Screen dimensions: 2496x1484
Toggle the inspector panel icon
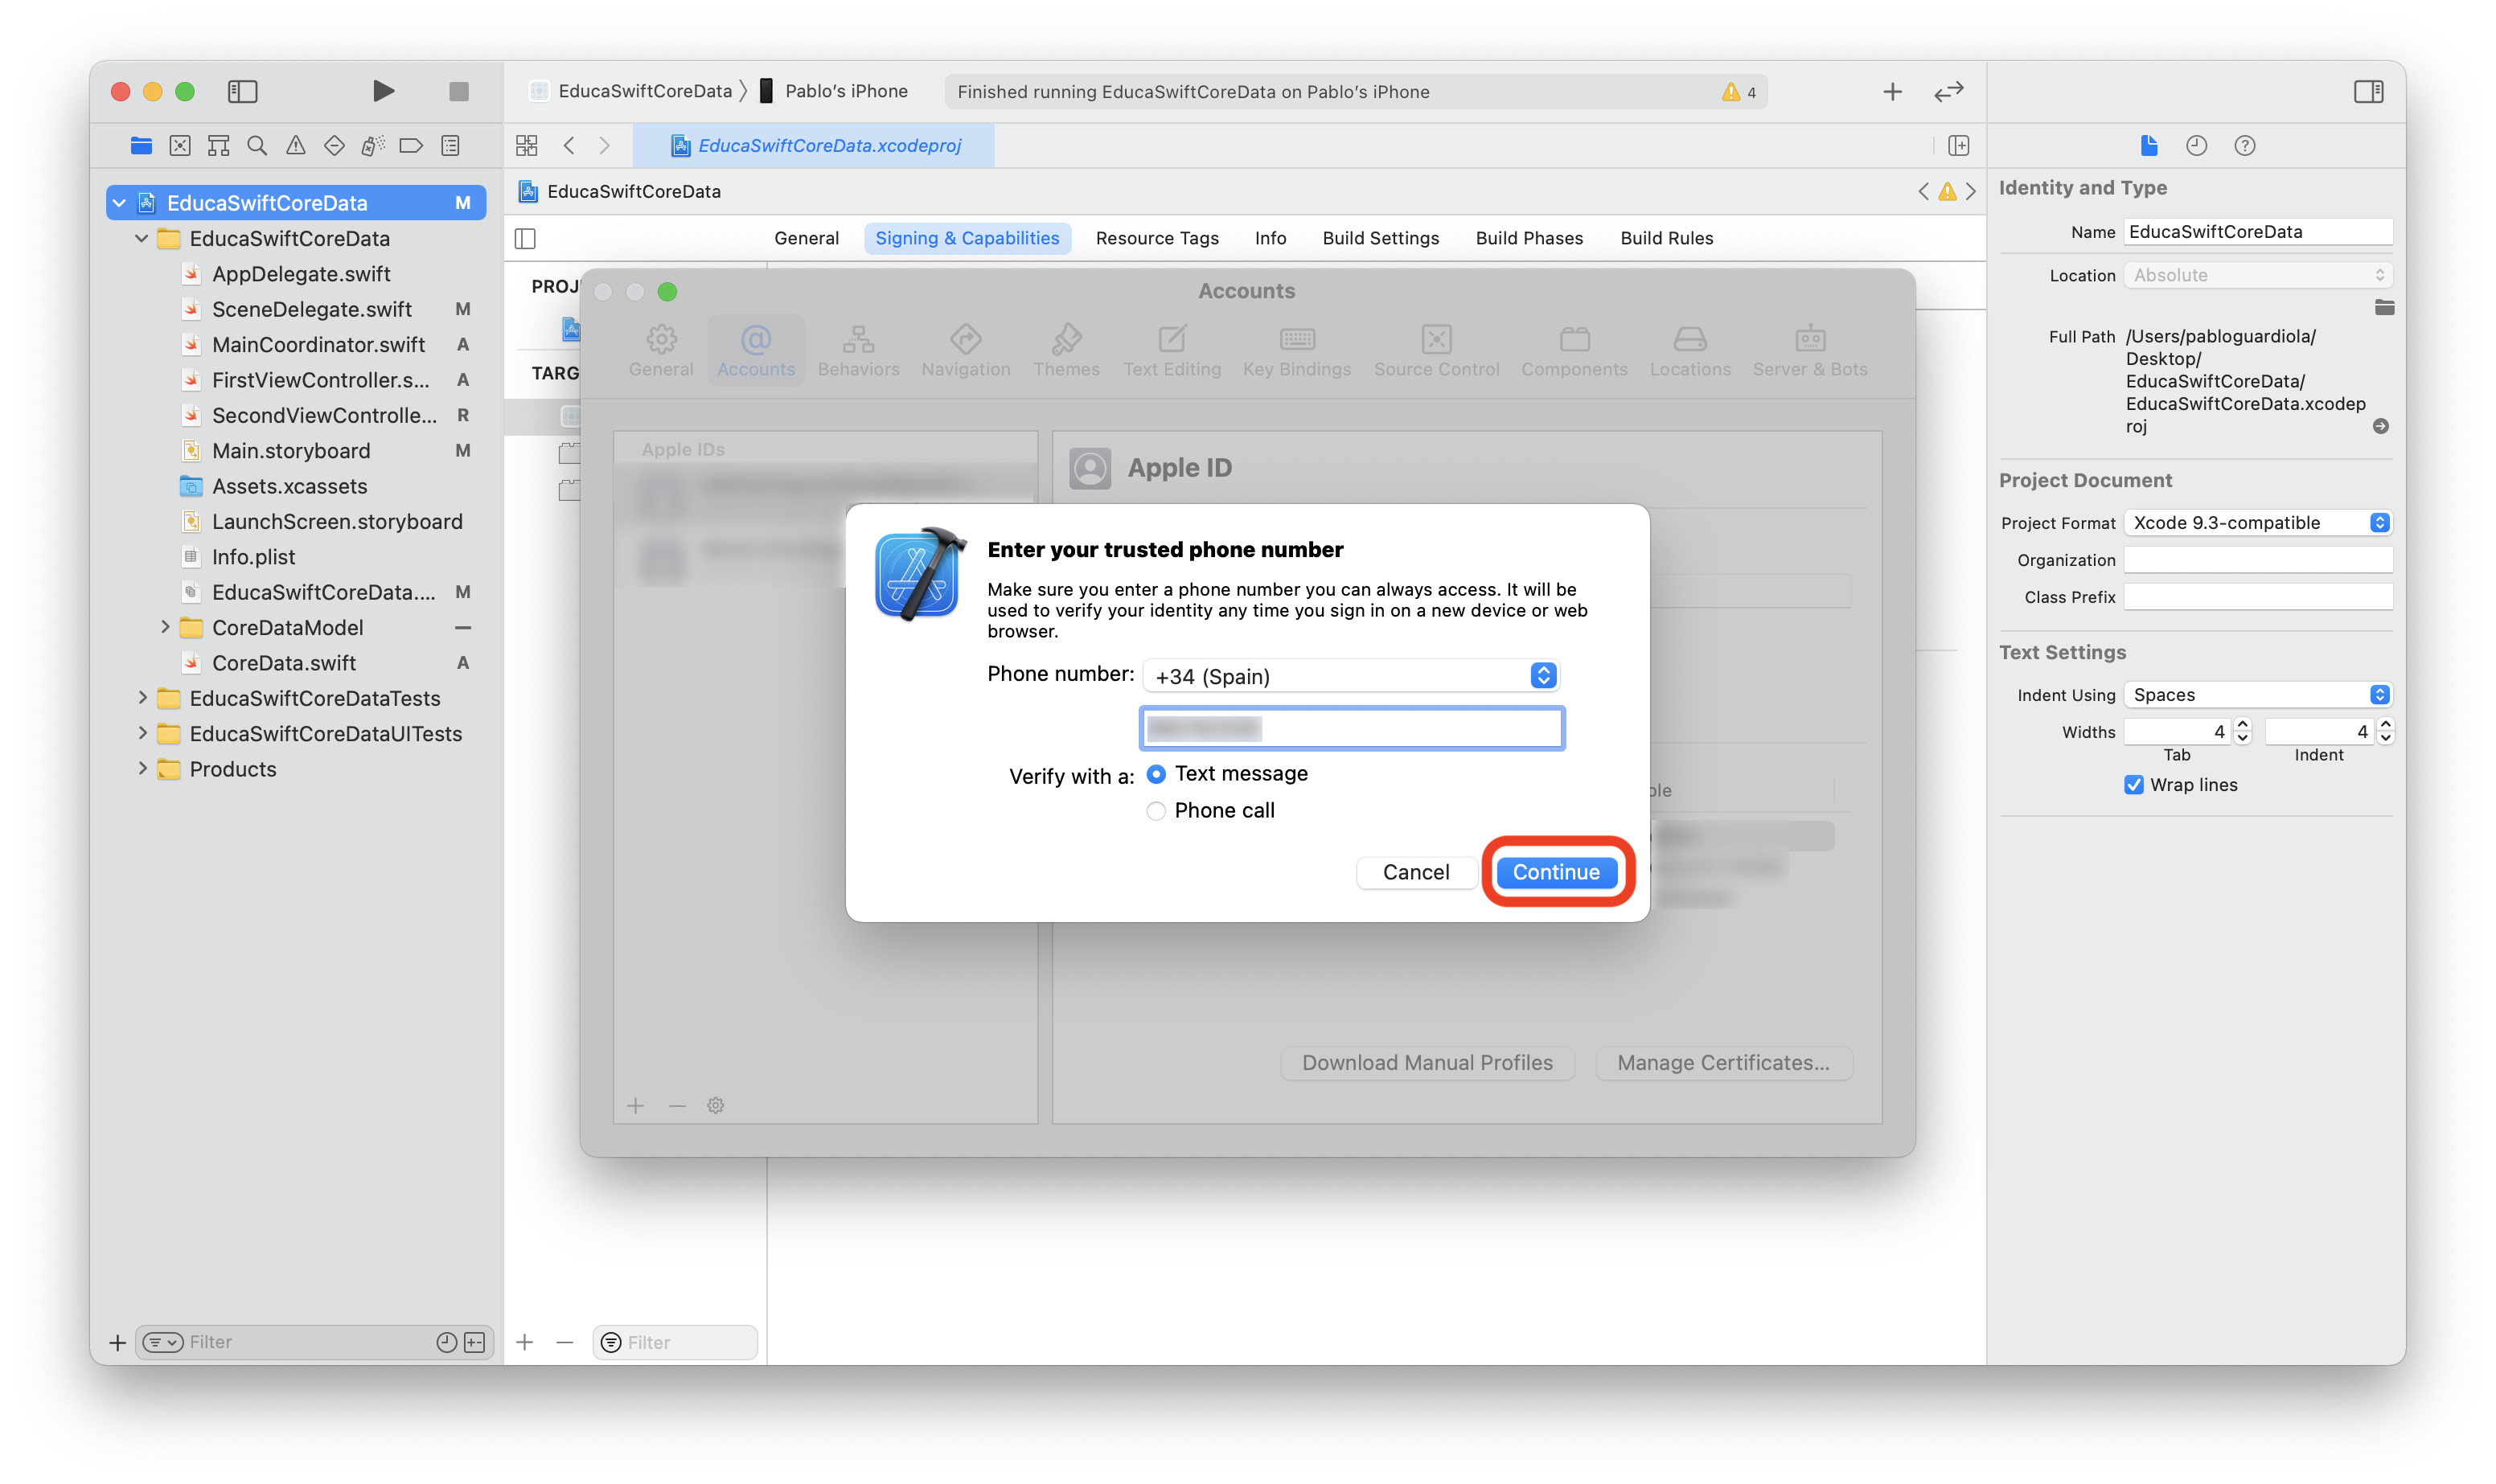coord(2368,91)
